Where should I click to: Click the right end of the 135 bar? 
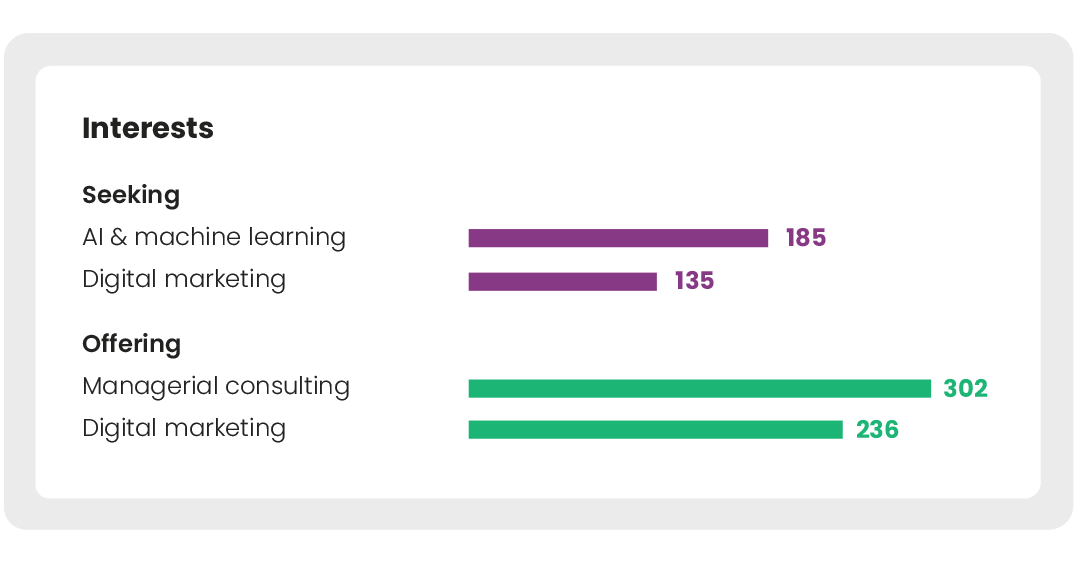pos(653,282)
